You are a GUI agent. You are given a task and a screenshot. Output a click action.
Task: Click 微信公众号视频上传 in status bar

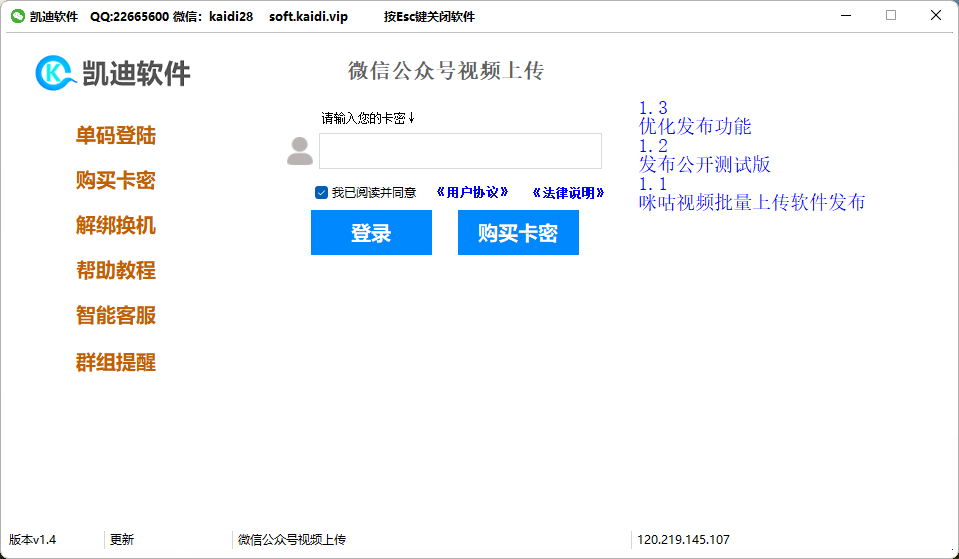point(292,539)
